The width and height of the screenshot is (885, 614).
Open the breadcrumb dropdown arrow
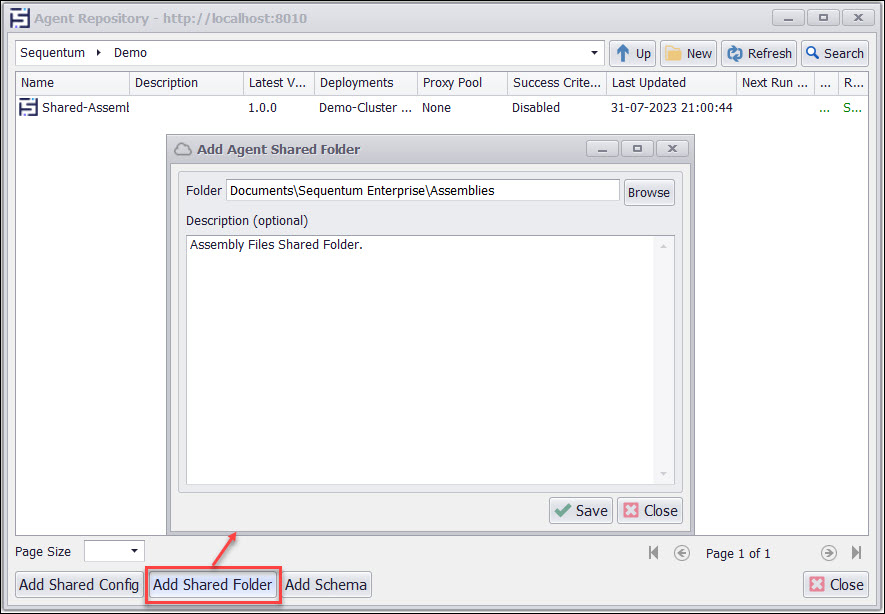(594, 53)
